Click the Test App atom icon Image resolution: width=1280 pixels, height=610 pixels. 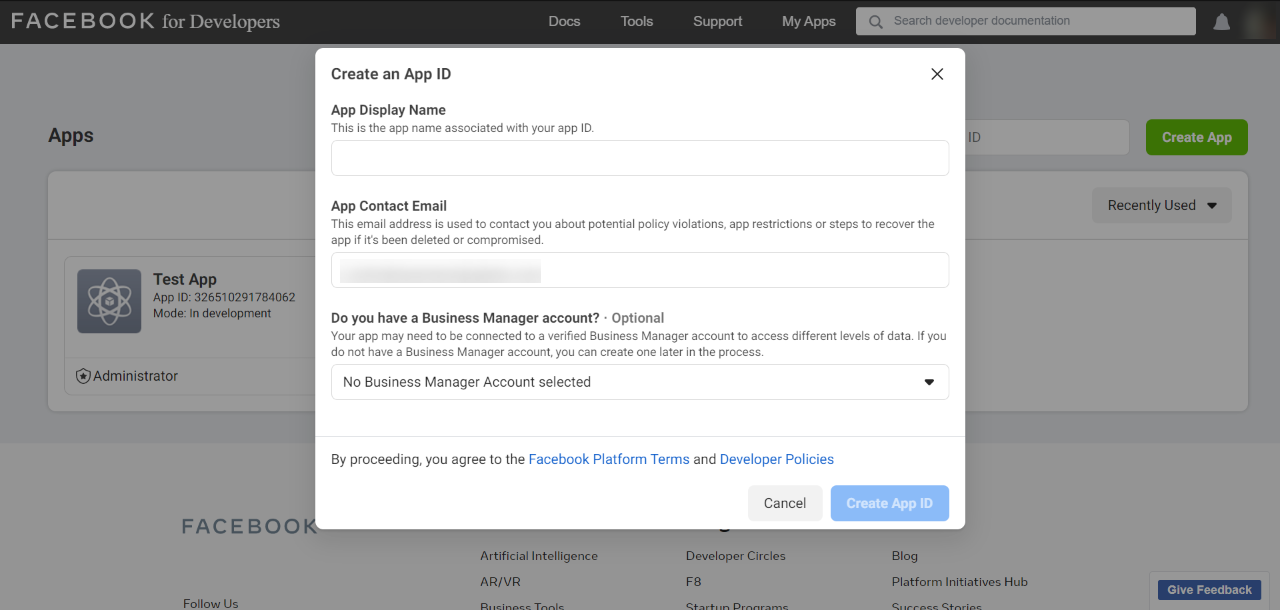point(109,301)
